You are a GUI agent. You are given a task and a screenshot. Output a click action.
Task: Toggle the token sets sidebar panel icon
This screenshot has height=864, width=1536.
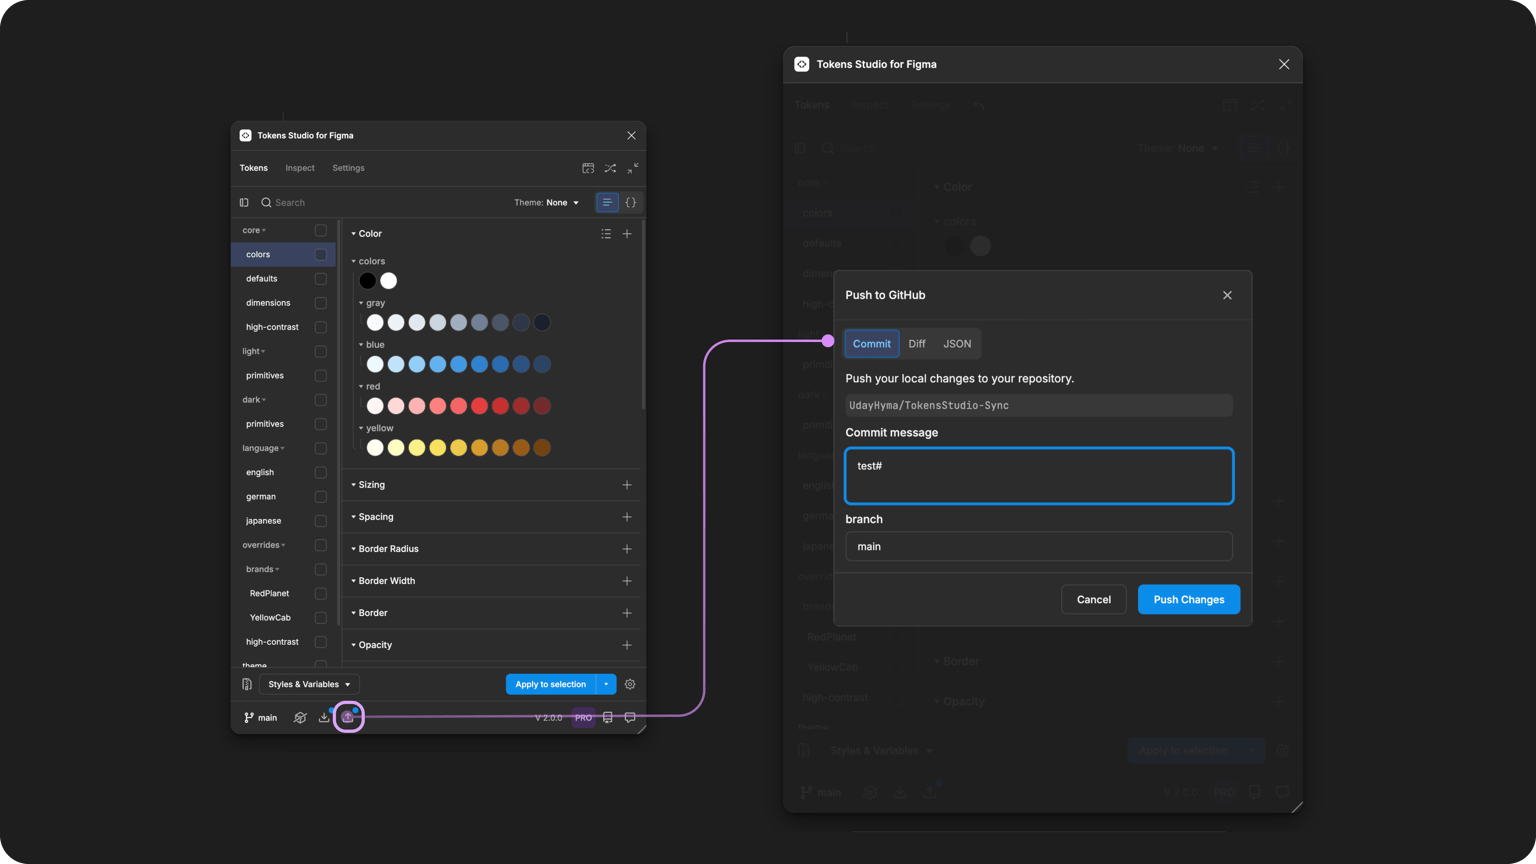pos(244,203)
